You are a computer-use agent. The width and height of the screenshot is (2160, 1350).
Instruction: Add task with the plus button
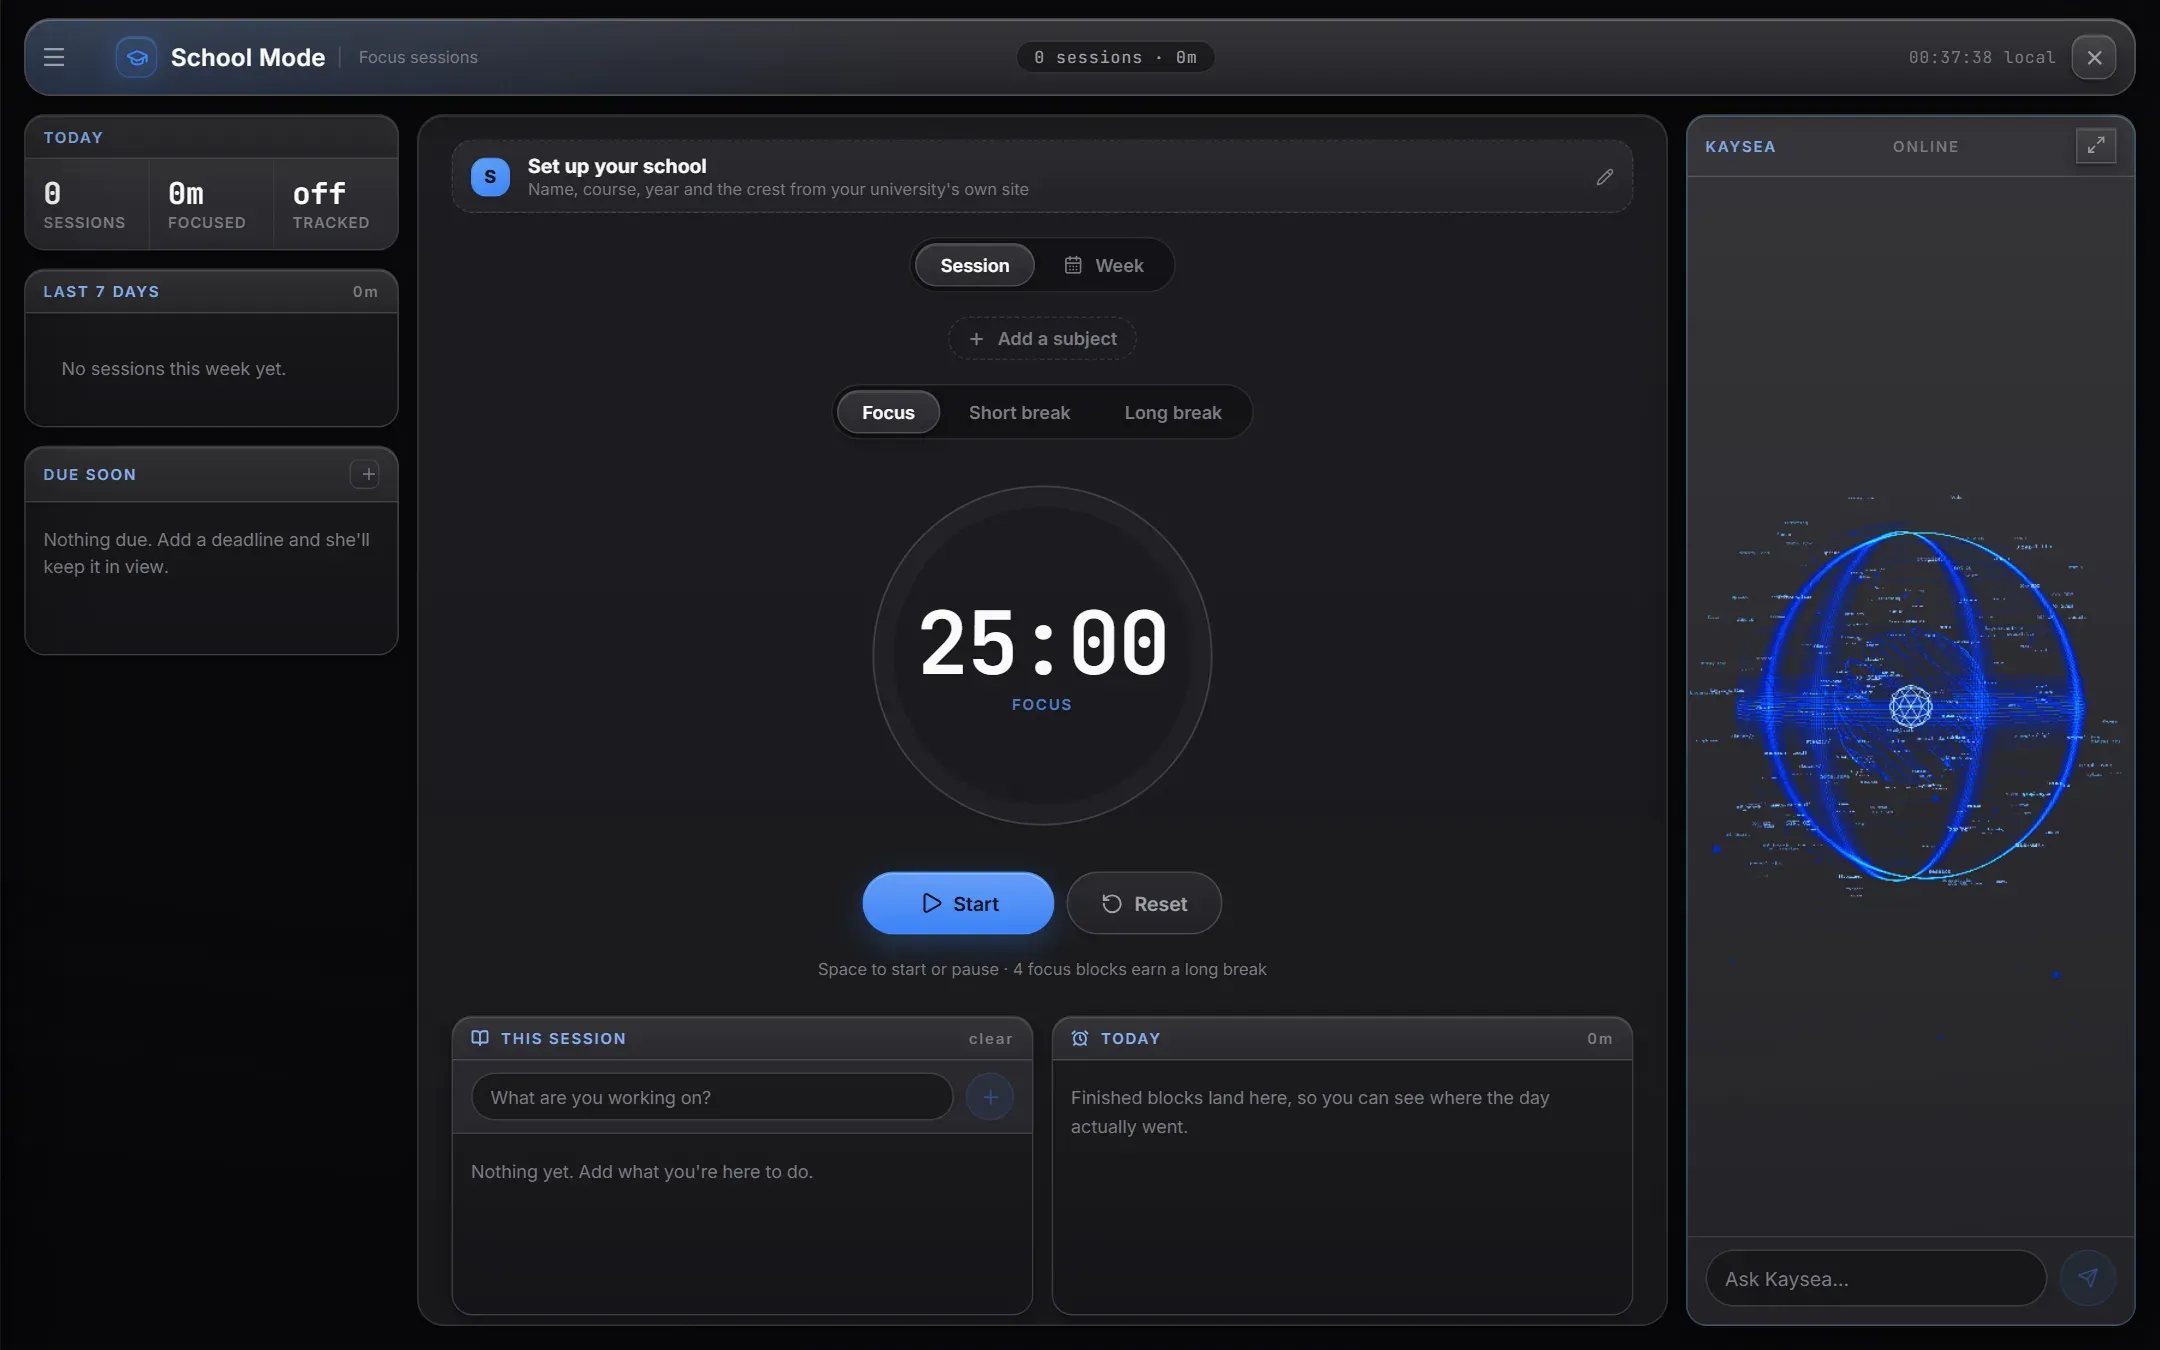(990, 1097)
